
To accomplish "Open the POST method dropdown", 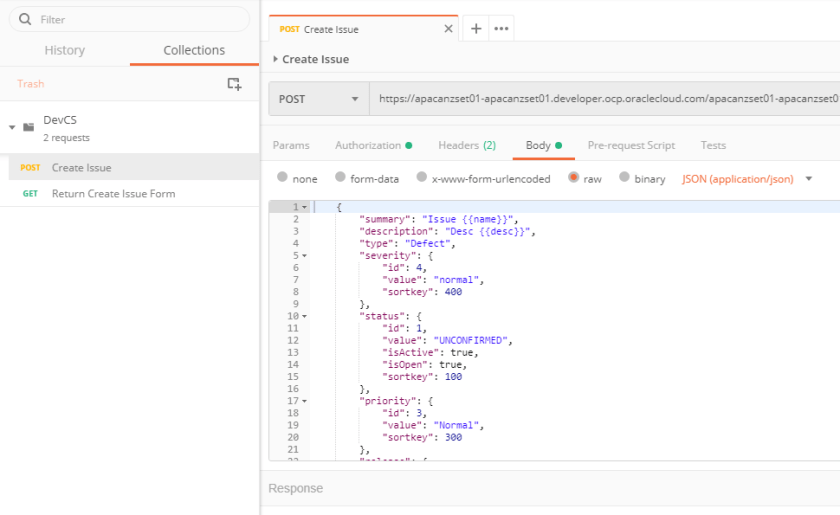I will click(x=318, y=99).
